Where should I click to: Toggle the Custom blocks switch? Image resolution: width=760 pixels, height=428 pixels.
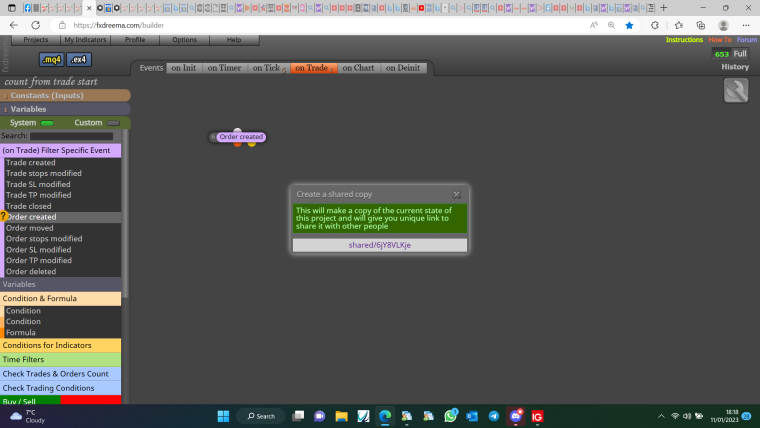click(x=113, y=123)
